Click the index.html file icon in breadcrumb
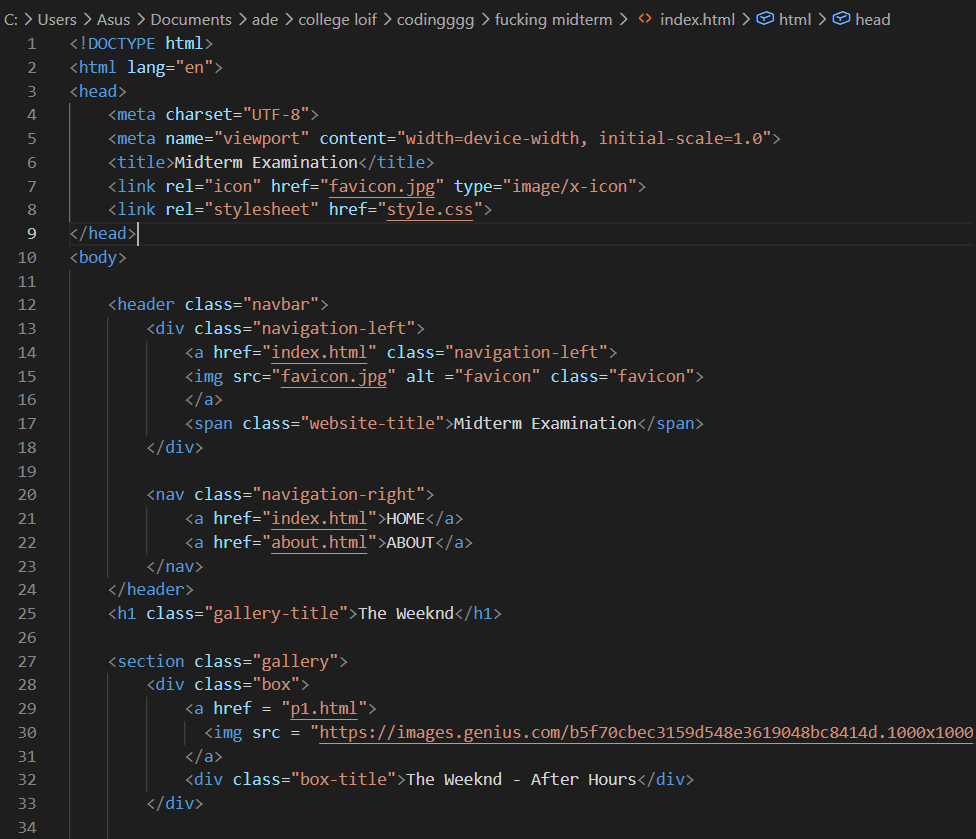Image resolution: width=976 pixels, height=839 pixels. pyautogui.click(x=645, y=19)
